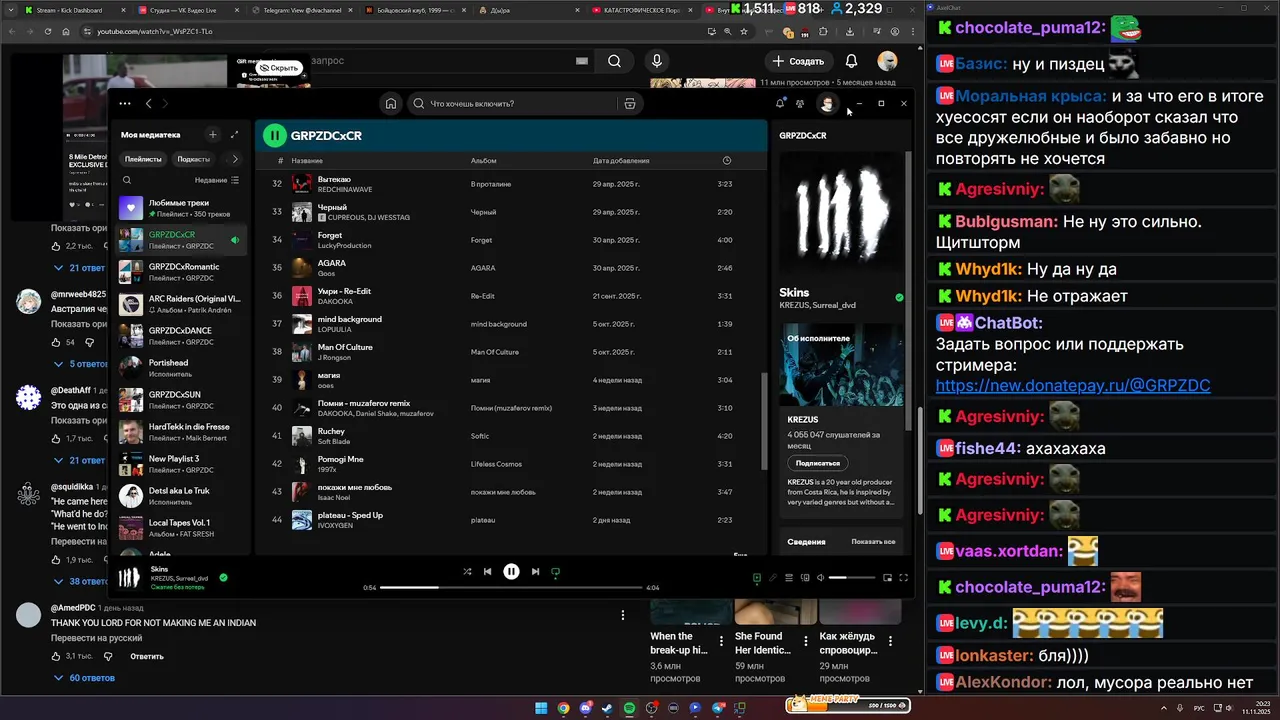Viewport: 1280px width, 720px height.
Task: Pause the GRPZDCxCR playlist with the green button
Action: tap(274, 135)
